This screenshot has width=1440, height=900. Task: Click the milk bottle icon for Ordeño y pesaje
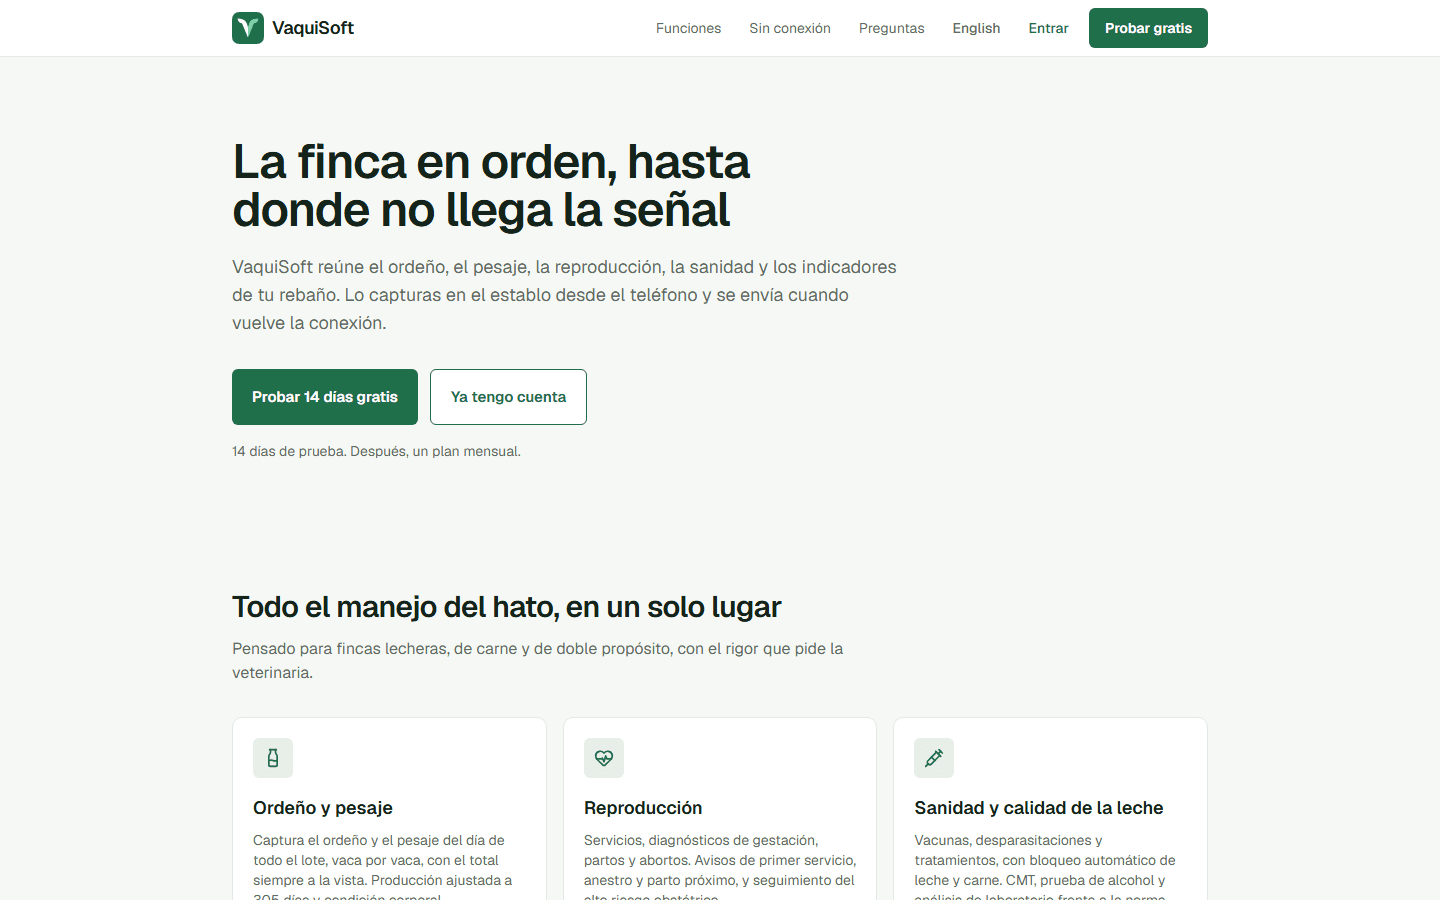pyautogui.click(x=273, y=758)
